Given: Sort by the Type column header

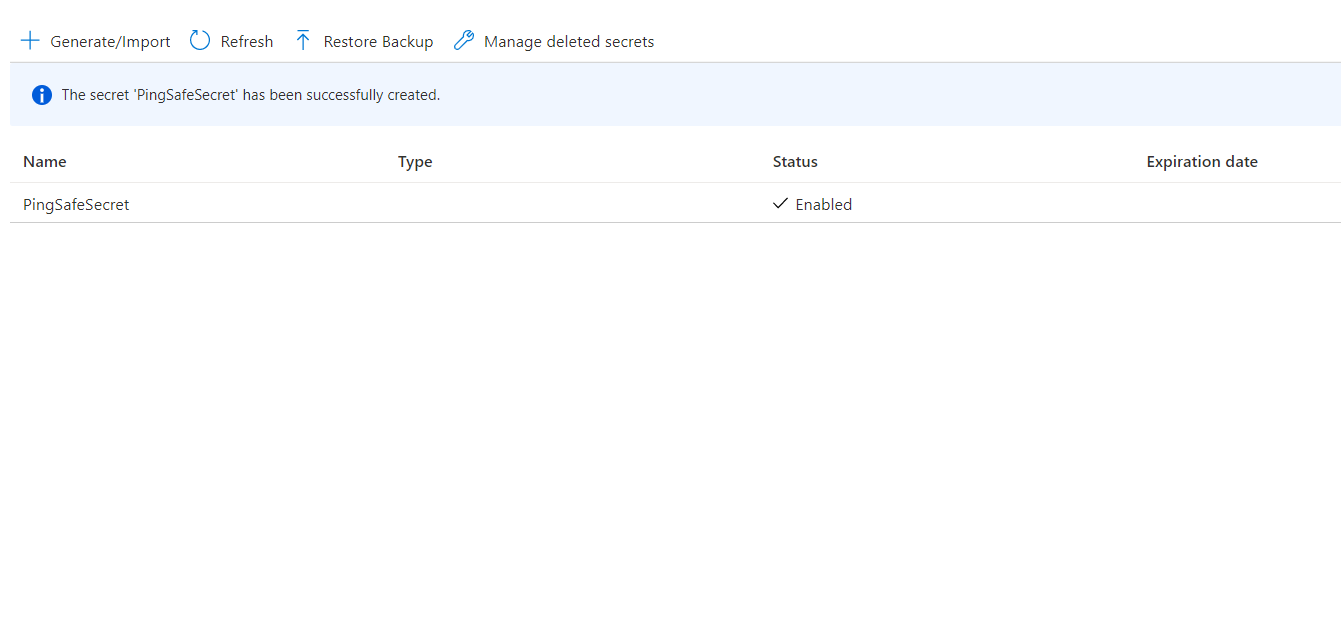Looking at the screenshot, I should pos(415,162).
